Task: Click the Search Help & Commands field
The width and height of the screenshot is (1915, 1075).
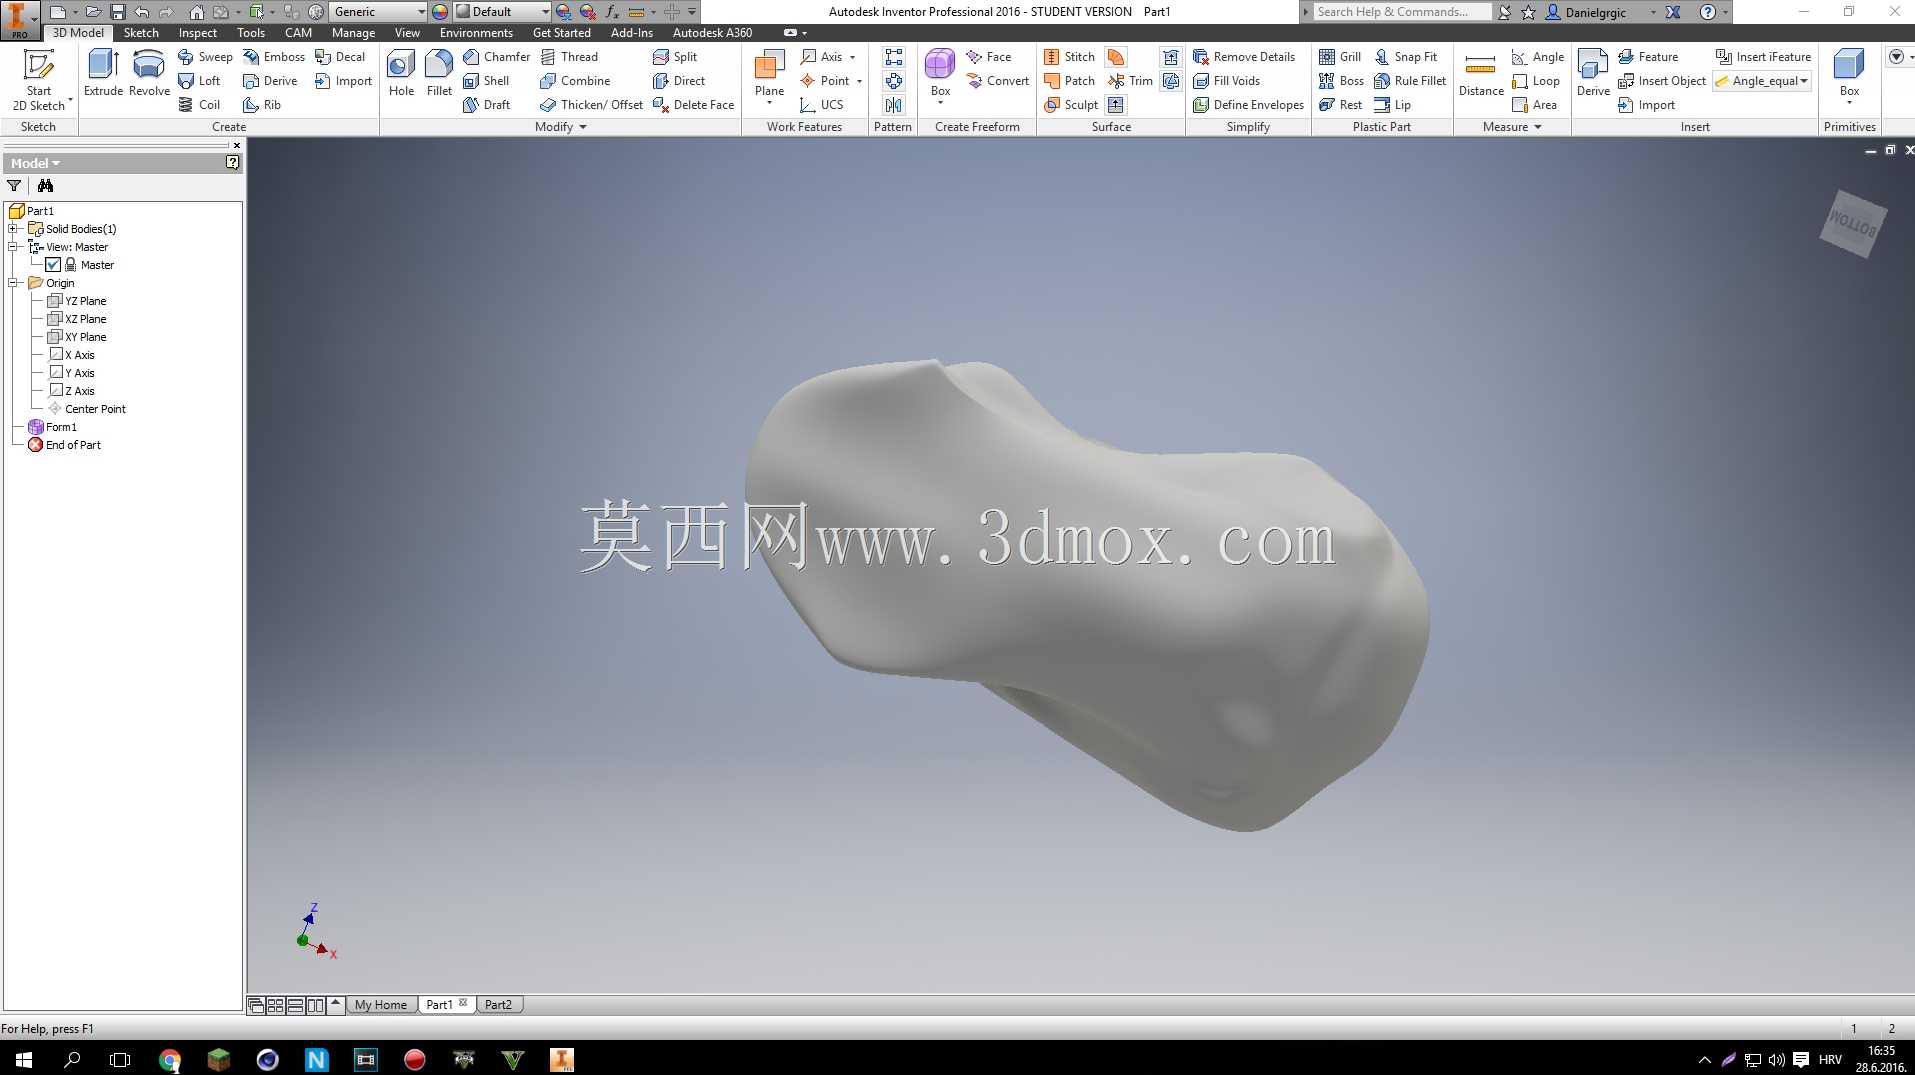Action: point(1402,12)
